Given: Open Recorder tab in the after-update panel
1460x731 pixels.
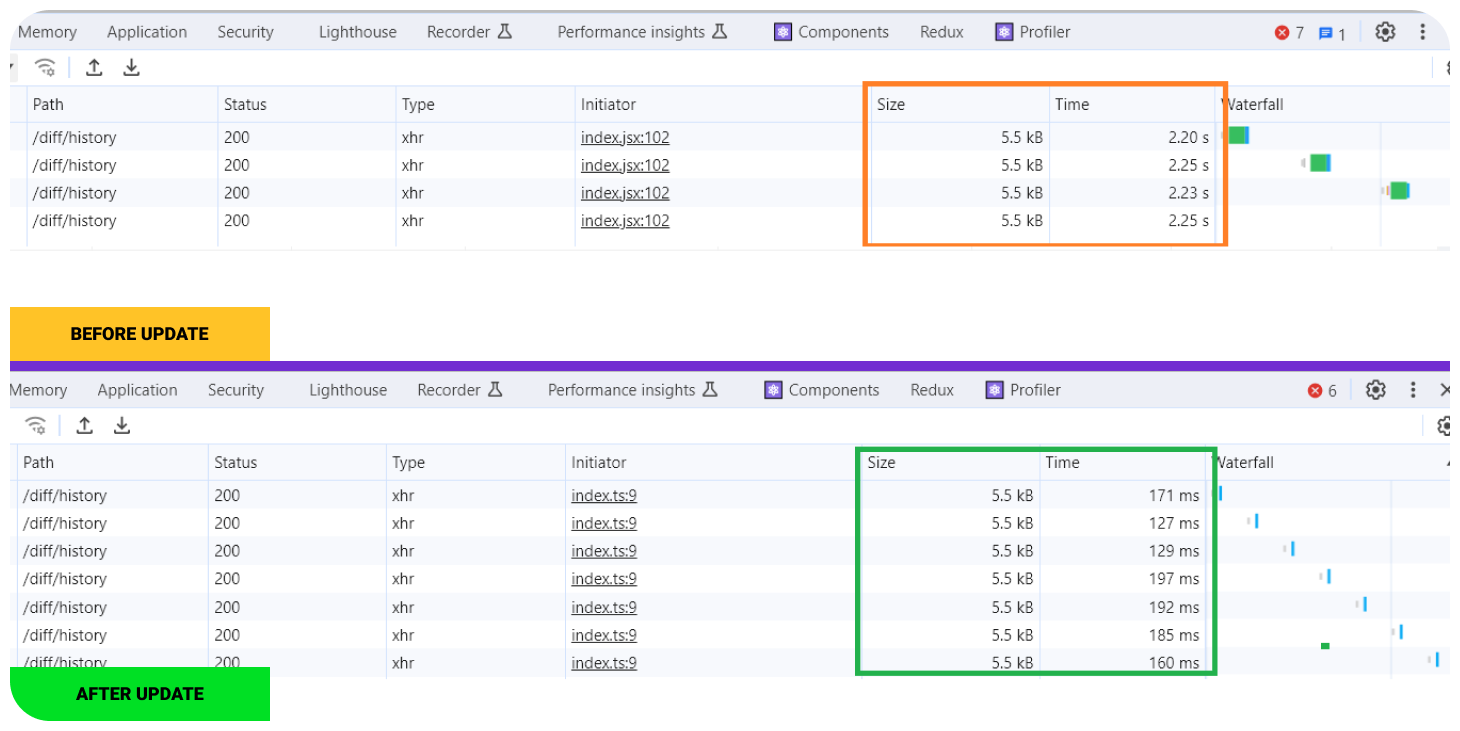Looking at the screenshot, I should tap(459, 390).
